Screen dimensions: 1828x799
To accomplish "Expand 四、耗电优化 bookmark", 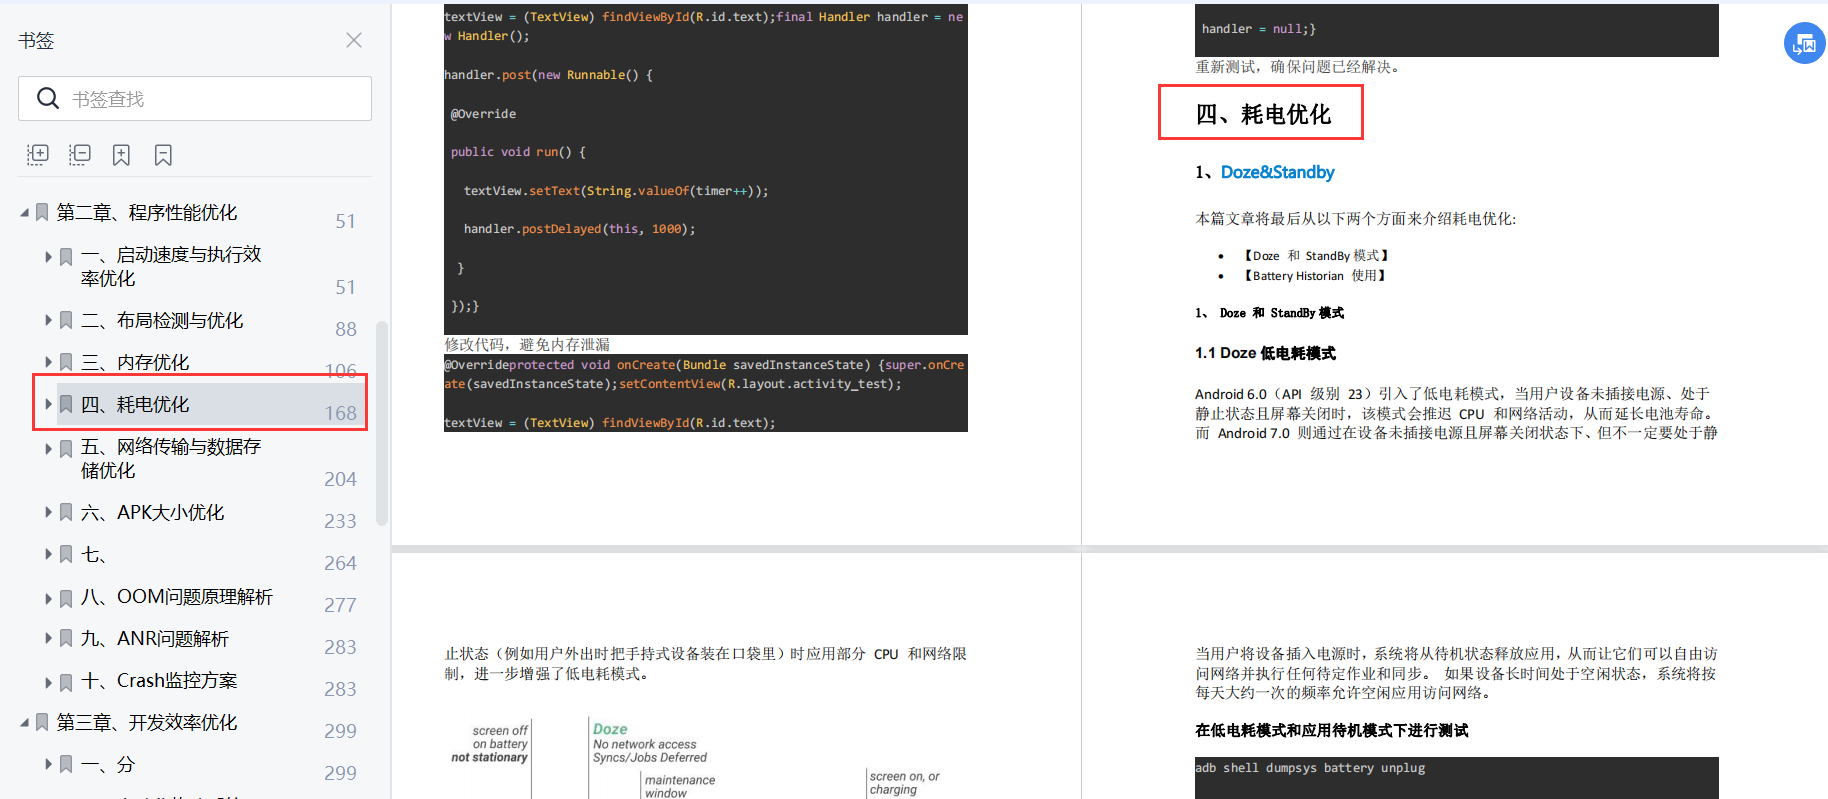I will tap(48, 405).
